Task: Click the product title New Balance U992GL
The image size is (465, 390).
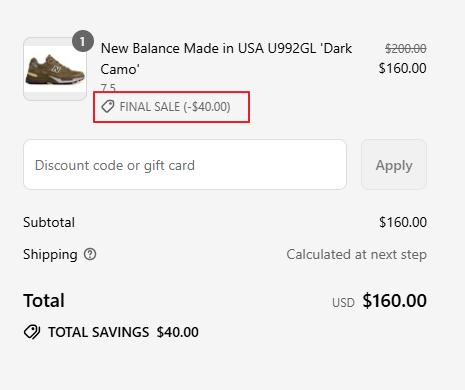Action: (226, 59)
